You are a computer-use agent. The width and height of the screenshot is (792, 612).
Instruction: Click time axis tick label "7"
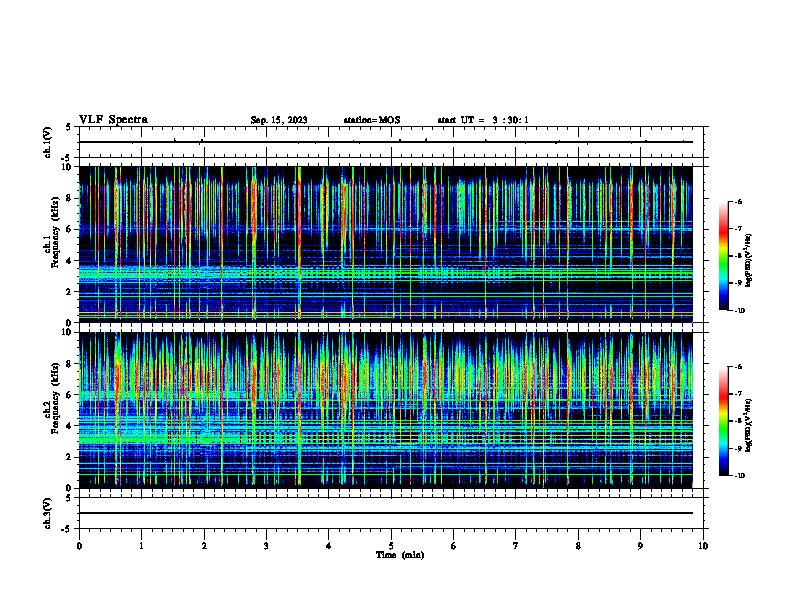coord(516,546)
